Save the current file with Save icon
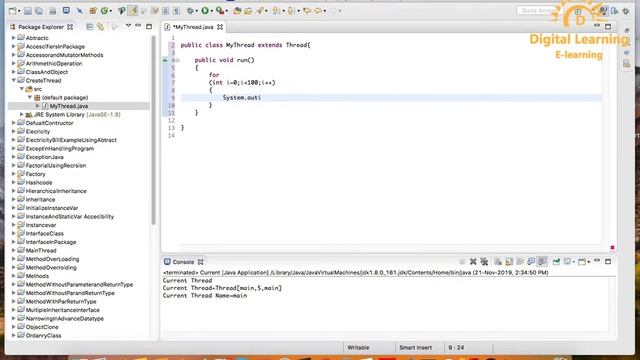This screenshot has height=360, width=640. [28, 11]
